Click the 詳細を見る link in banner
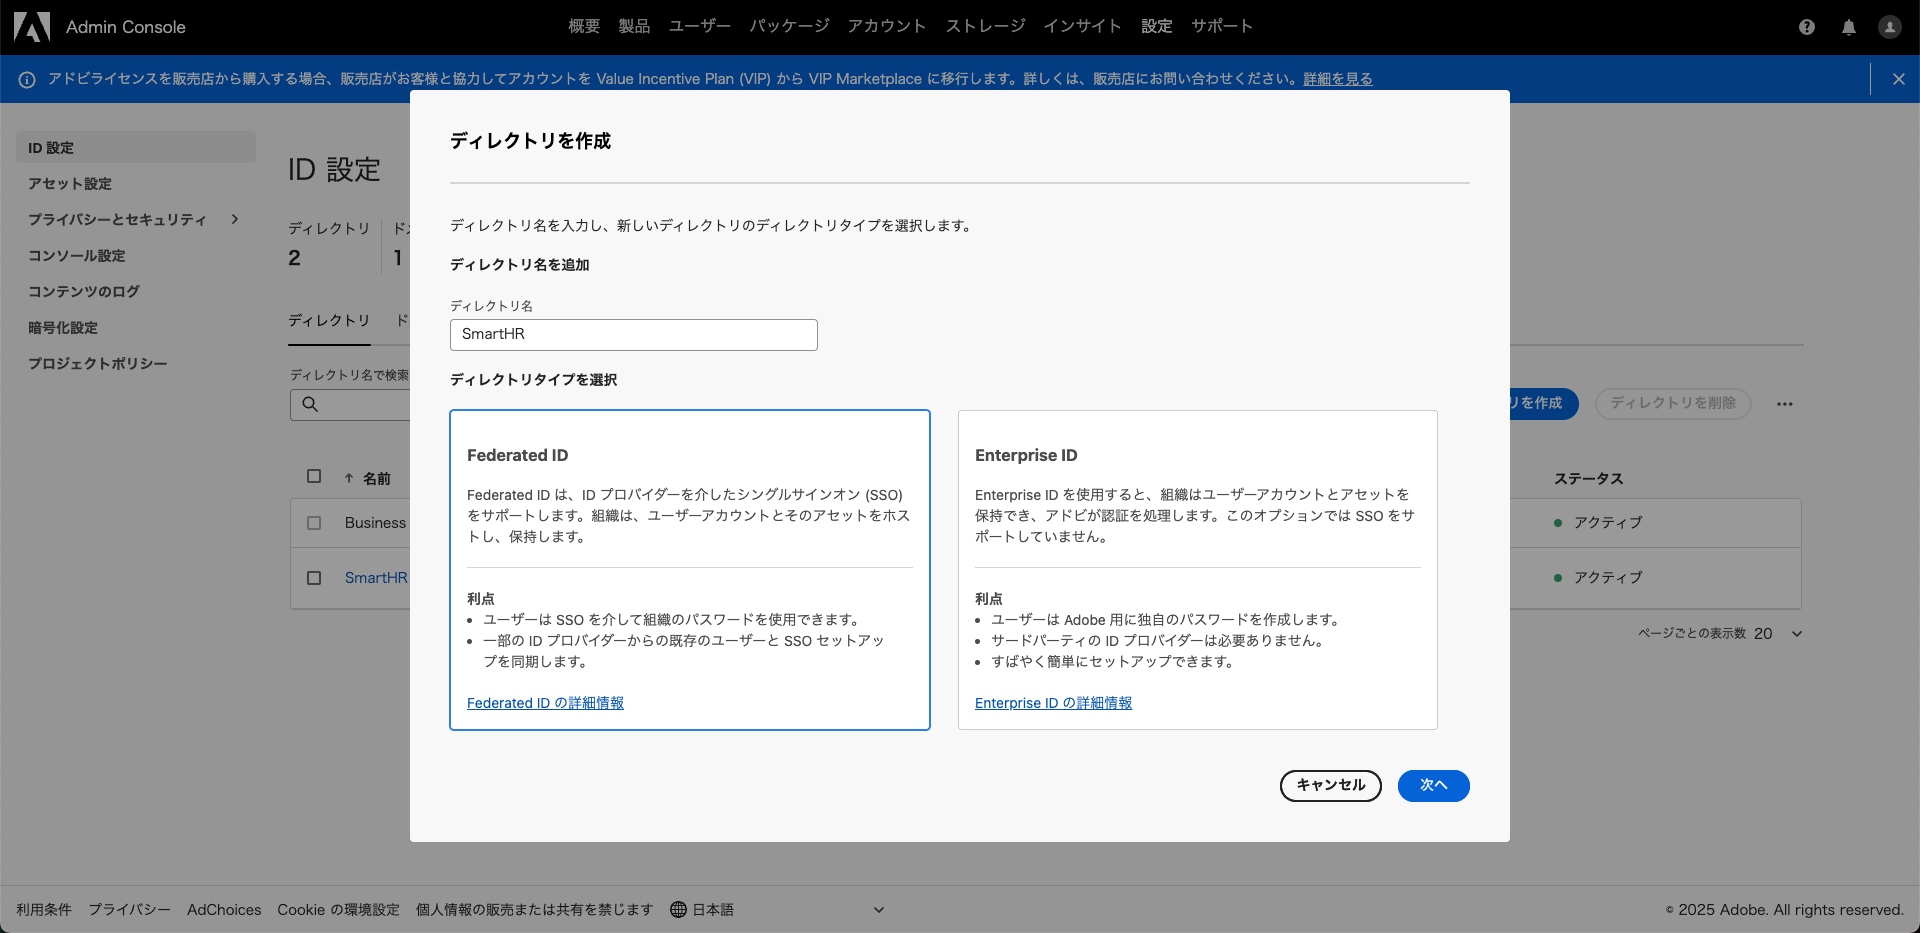1920x933 pixels. coord(1338,79)
